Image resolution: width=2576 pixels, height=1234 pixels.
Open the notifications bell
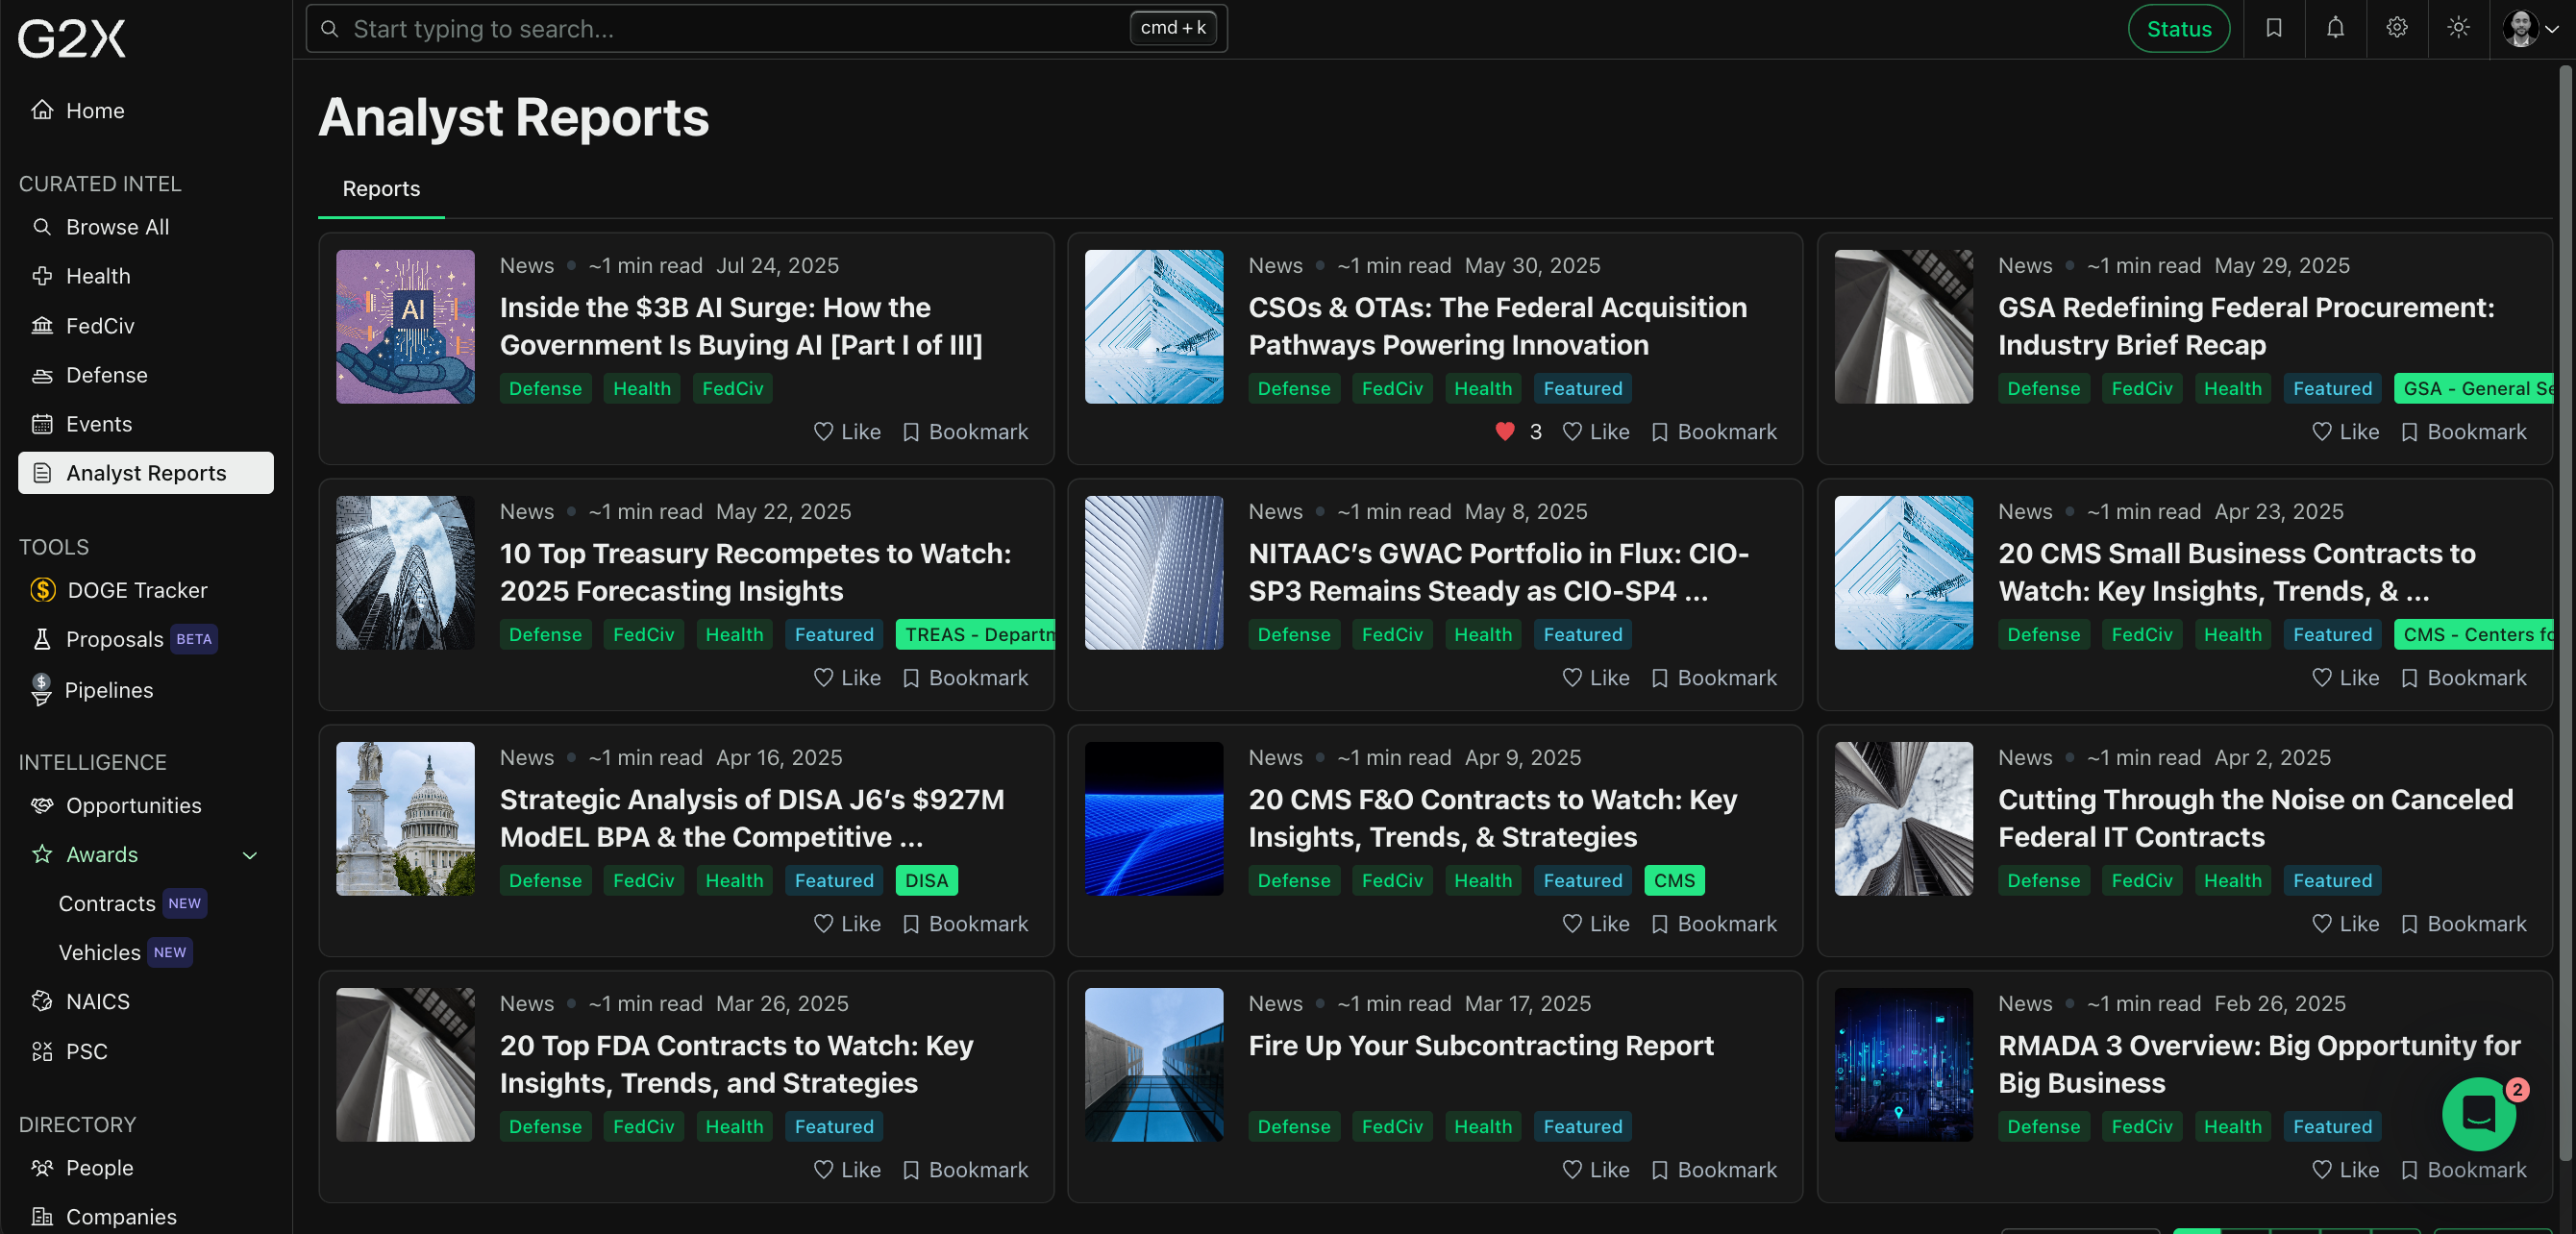2335,28
